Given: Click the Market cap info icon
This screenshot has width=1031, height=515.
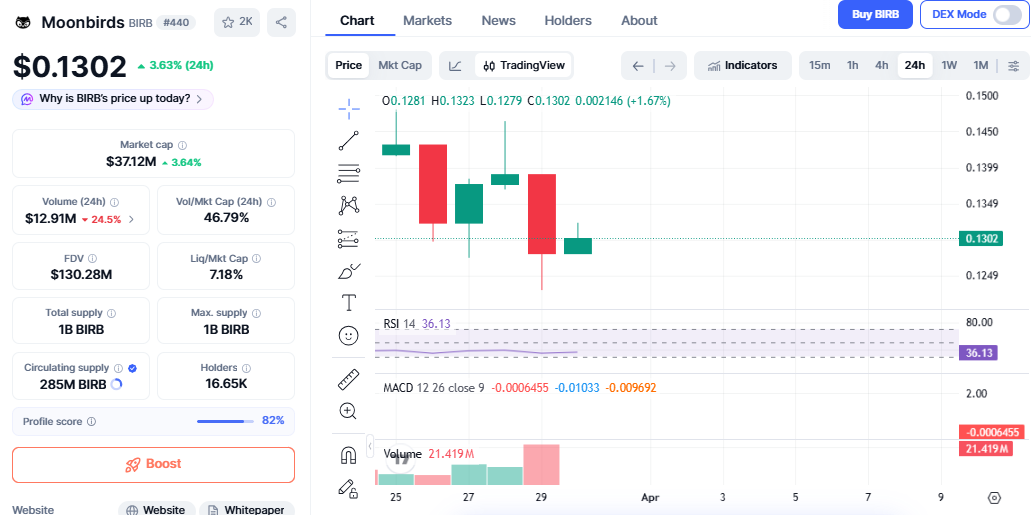Looking at the screenshot, I should point(183,145).
